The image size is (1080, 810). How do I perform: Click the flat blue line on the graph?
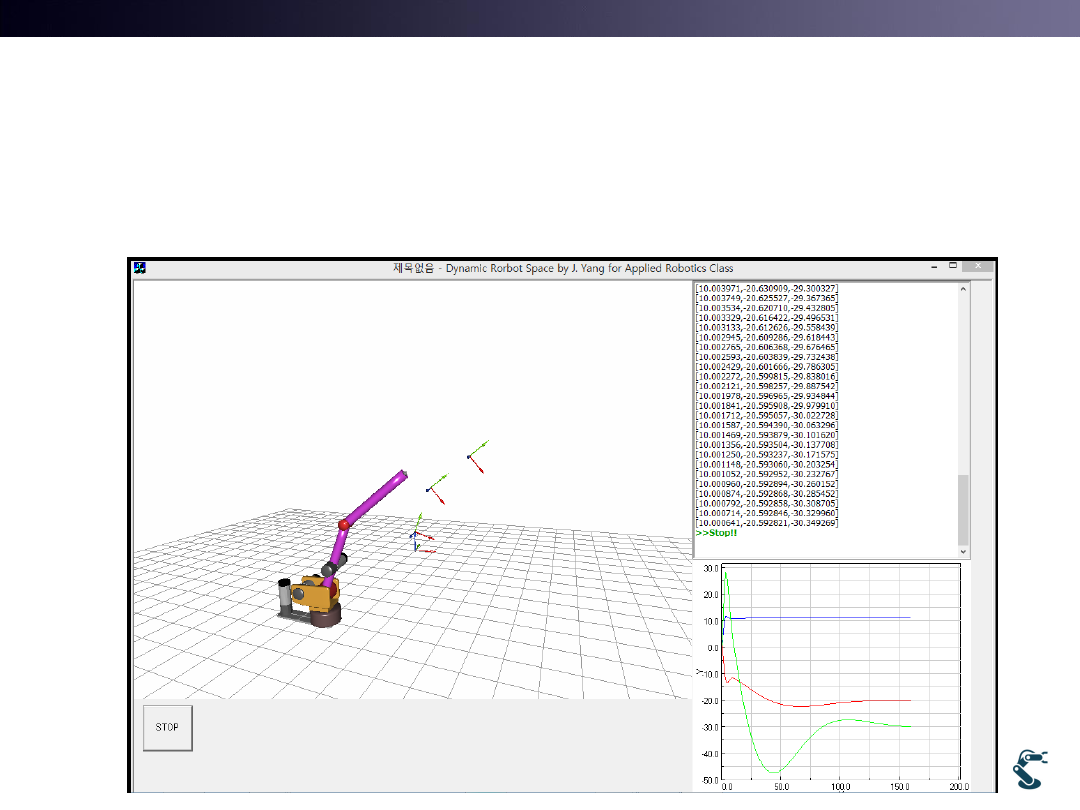tap(830, 618)
